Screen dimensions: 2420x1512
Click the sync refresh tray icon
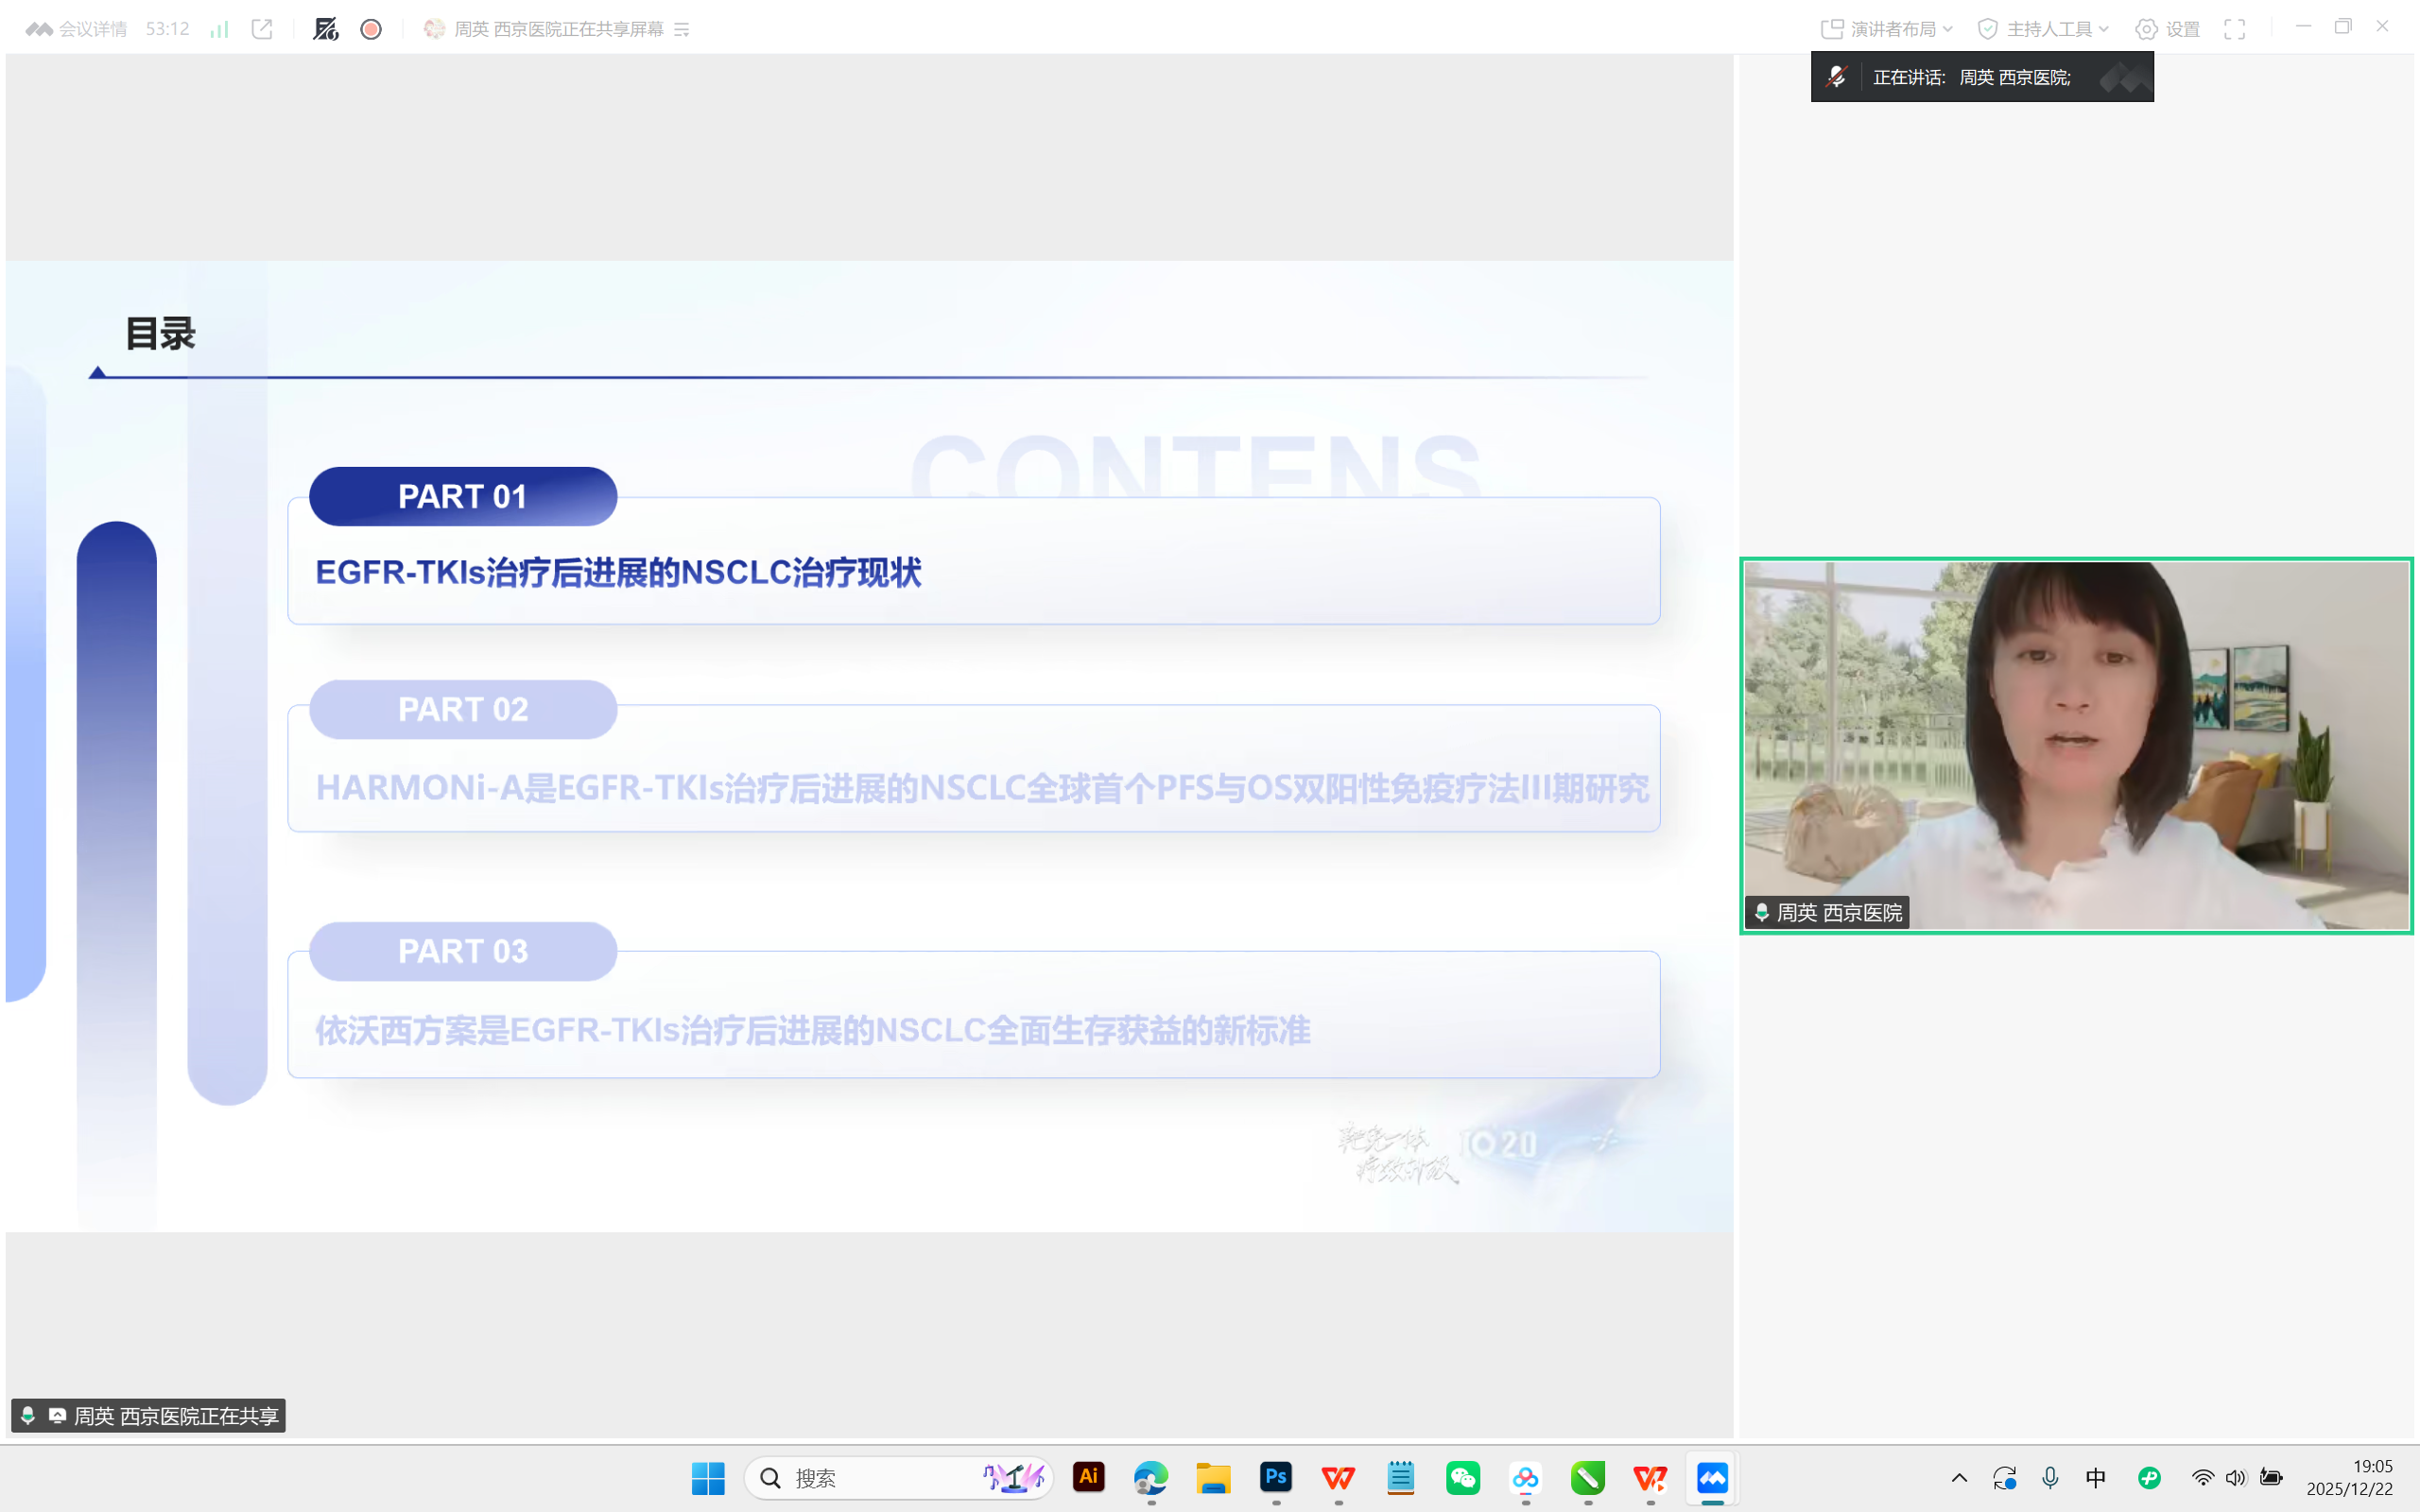click(x=2004, y=1478)
